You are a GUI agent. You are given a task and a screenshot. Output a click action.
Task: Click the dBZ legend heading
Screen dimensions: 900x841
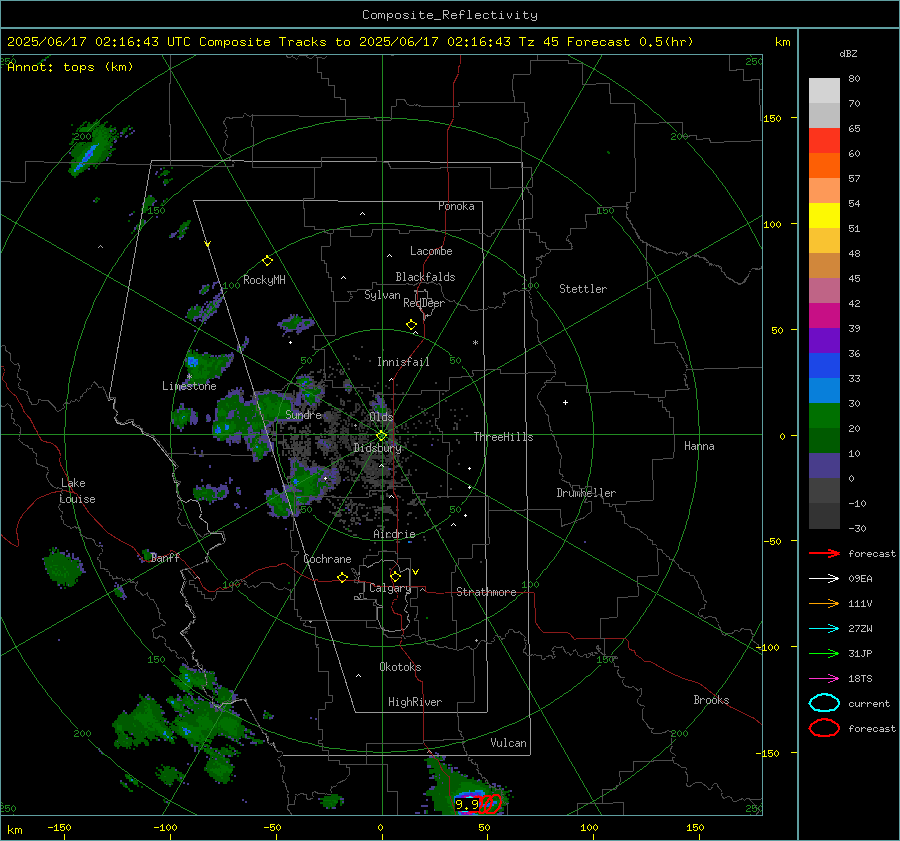pyautogui.click(x=848, y=54)
